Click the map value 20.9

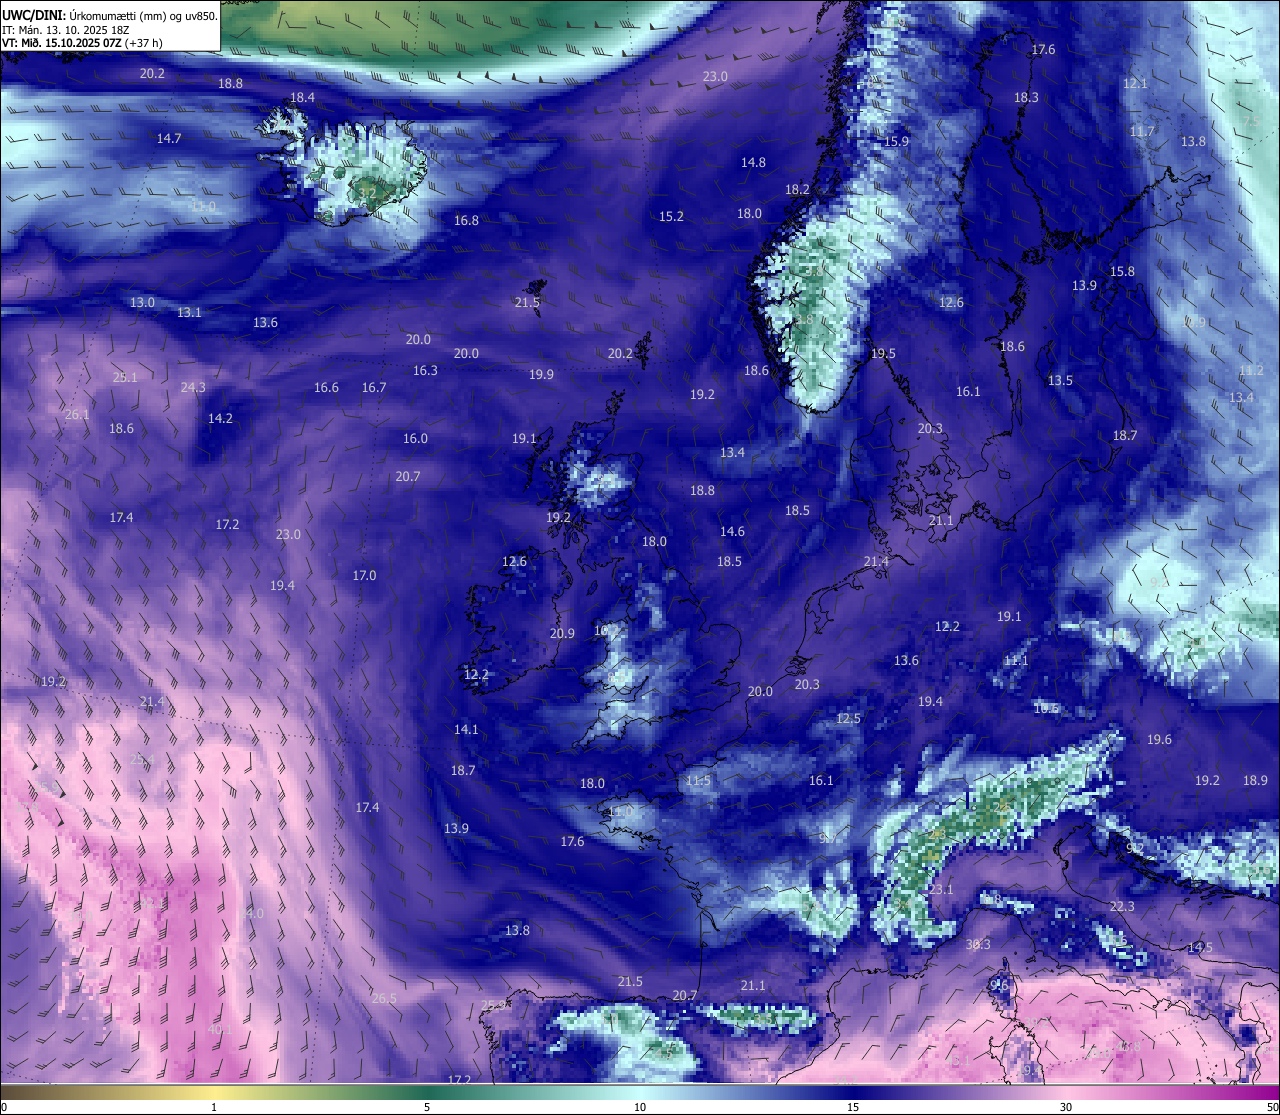click(x=562, y=633)
